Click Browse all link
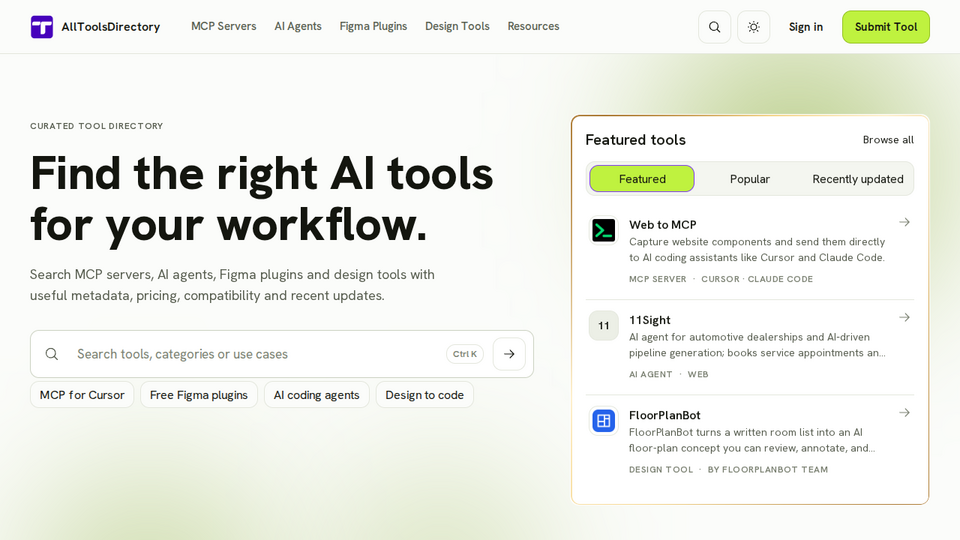The height and width of the screenshot is (540, 960). click(x=888, y=140)
